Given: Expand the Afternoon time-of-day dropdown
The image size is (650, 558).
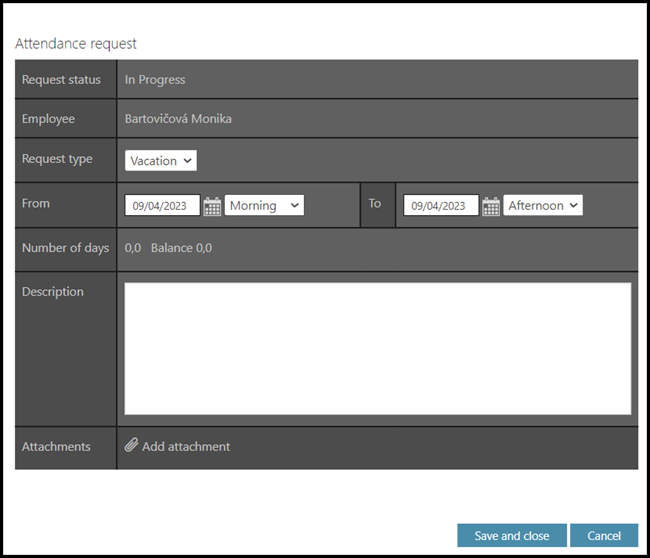Looking at the screenshot, I should coord(543,205).
